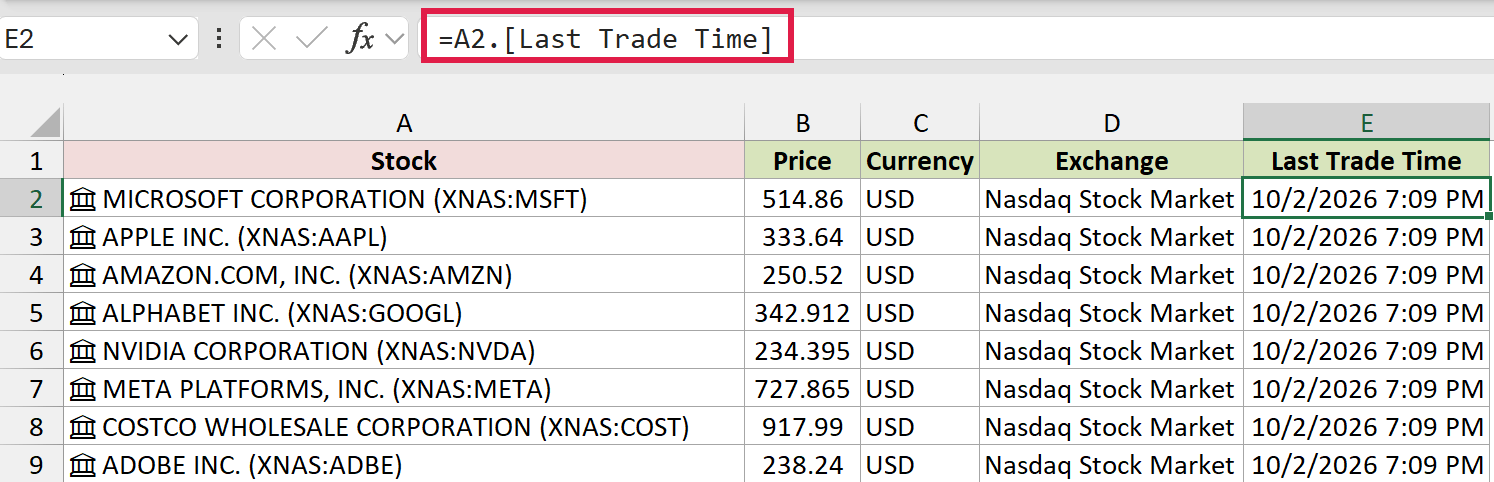The image size is (1494, 482).
Task: Click the price cell 234.395
Action: click(x=803, y=351)
